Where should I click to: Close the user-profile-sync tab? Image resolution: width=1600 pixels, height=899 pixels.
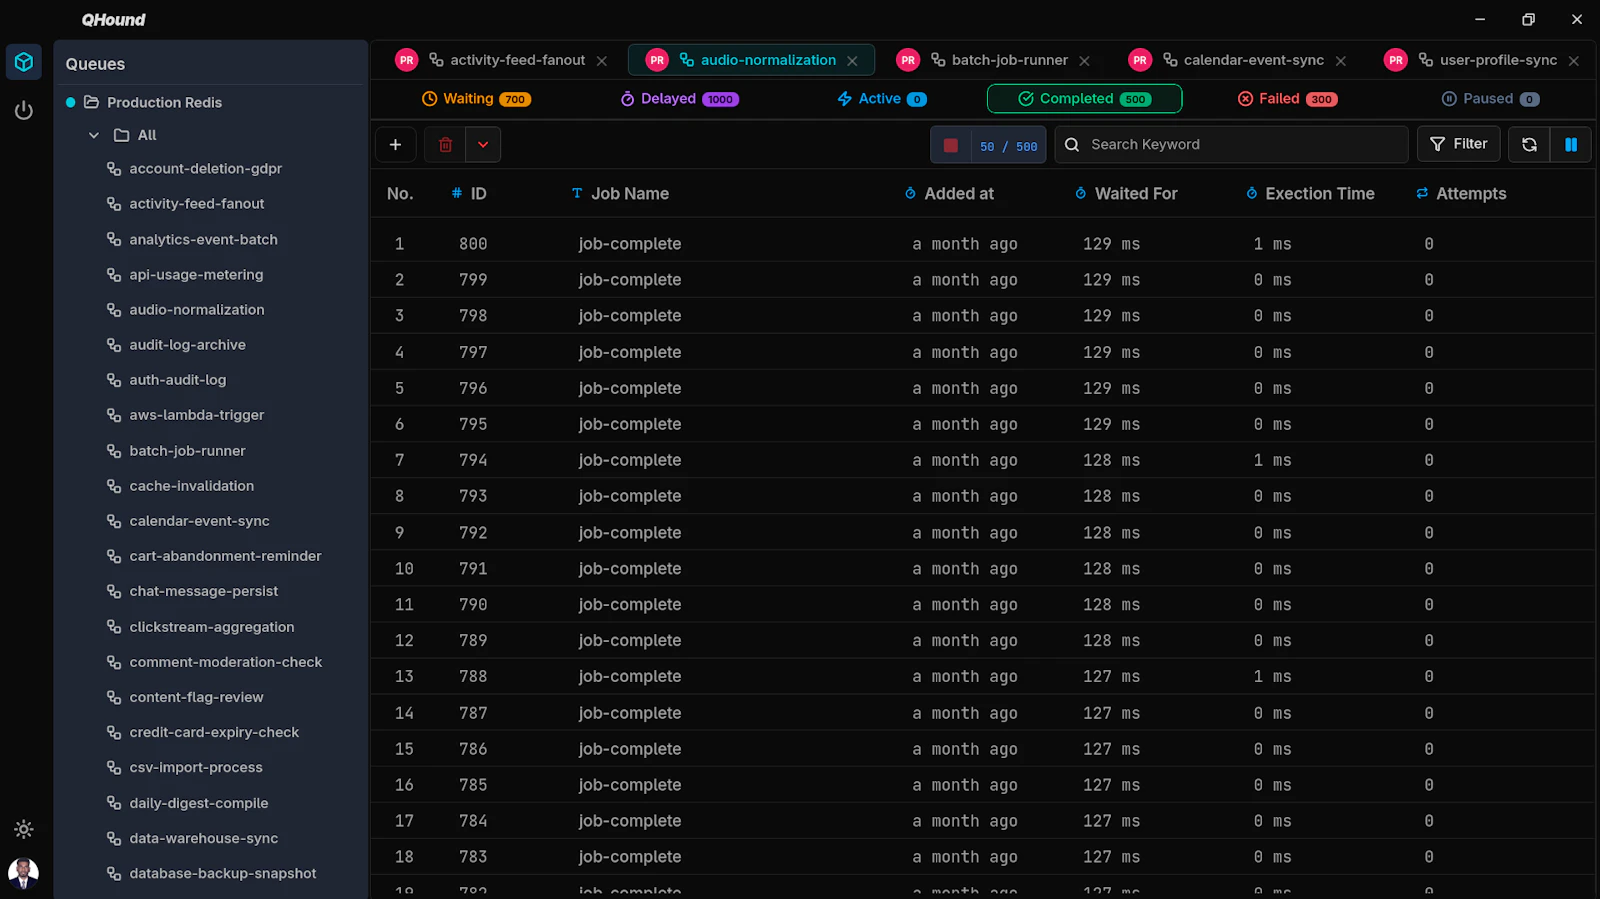(1574, 61)
